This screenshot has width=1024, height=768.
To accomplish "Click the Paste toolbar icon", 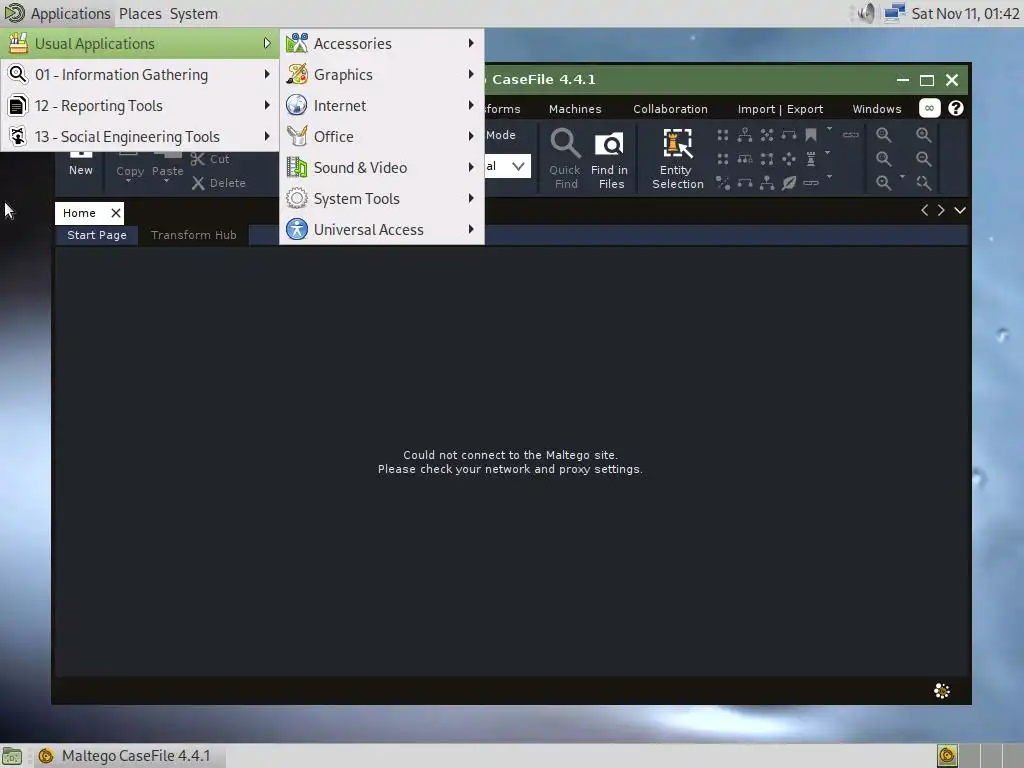I will 167,155.
